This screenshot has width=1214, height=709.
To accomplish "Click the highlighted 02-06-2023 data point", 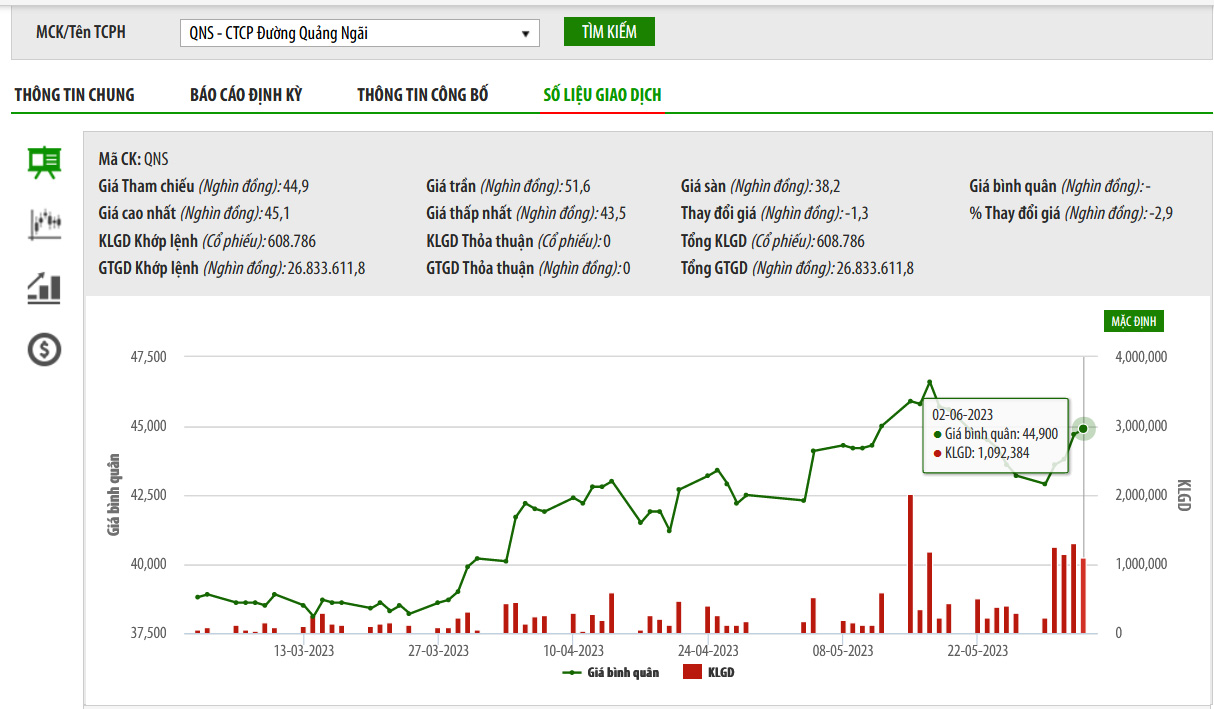I will 1083,429.
